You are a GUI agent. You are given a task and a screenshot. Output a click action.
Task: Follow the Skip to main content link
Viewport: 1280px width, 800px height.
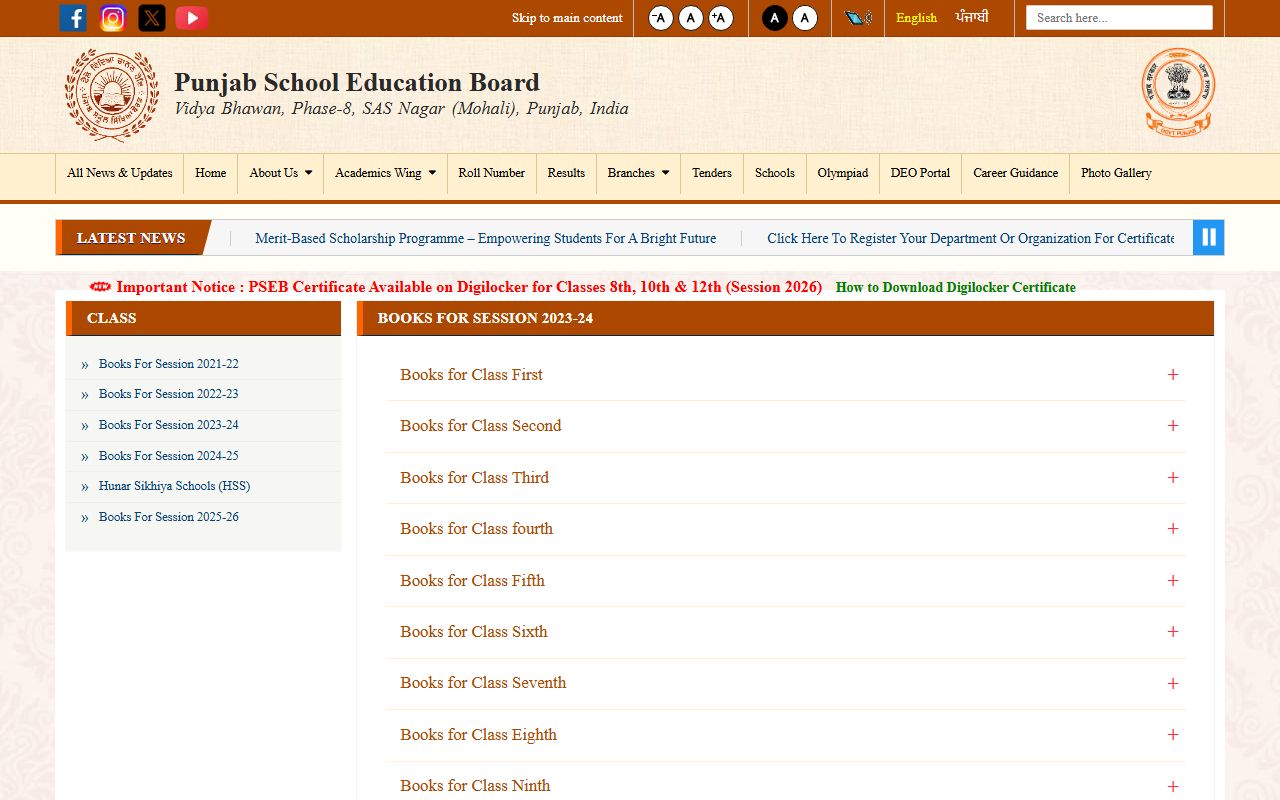567,18
